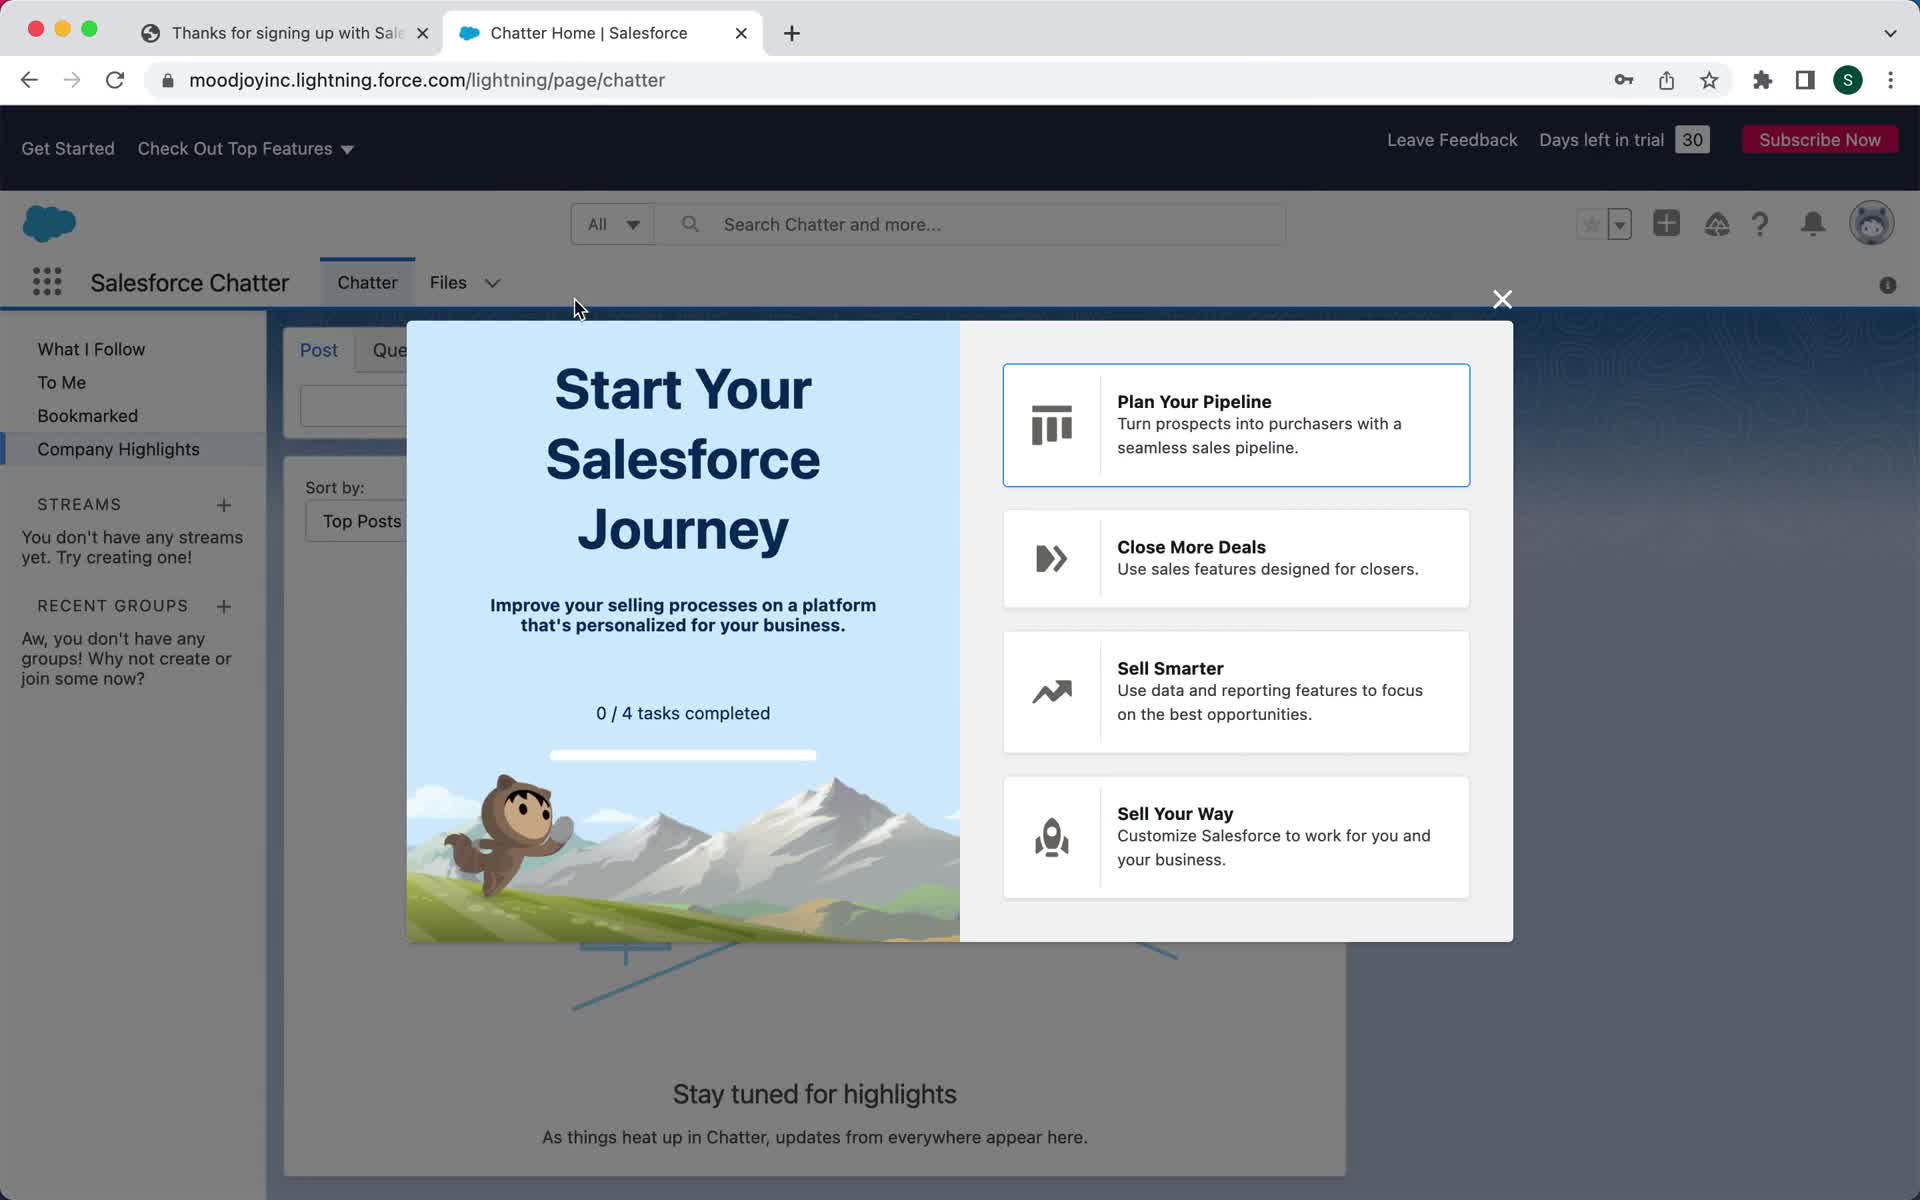Click the Subscribe Now button

(x=1820, y=140)
